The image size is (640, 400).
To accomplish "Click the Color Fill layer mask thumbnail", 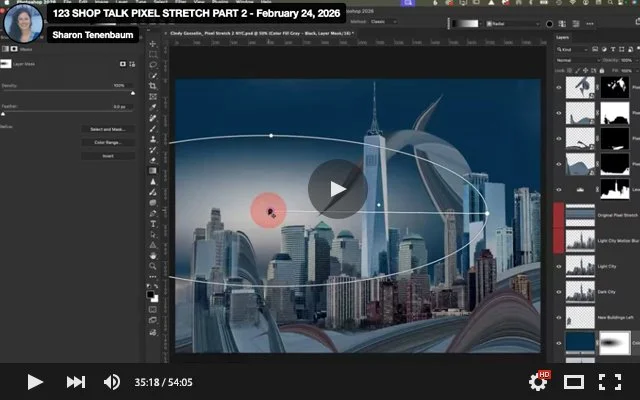I will (x=614, y=343).
